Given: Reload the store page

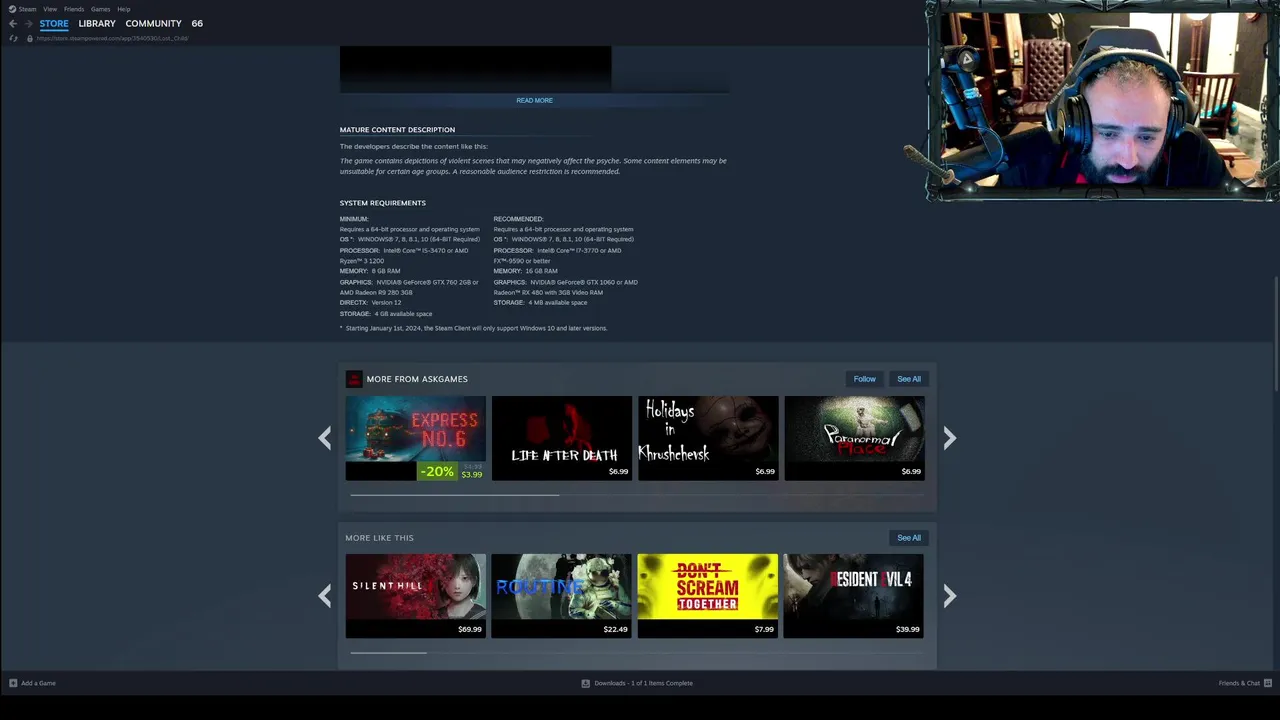Looking at the screenshot, I should click(x=13, y=38).
